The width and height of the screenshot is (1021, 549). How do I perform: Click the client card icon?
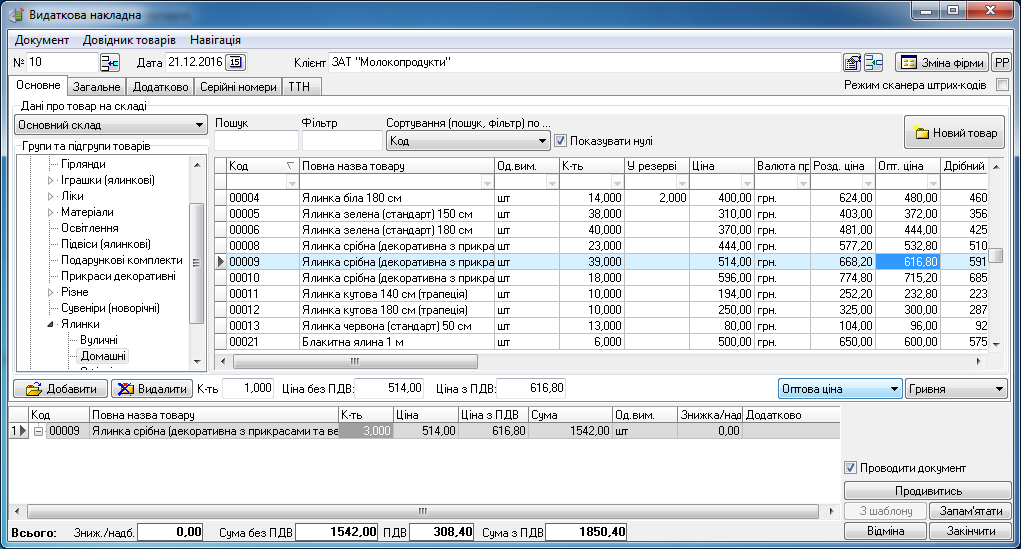click(852, 63)
